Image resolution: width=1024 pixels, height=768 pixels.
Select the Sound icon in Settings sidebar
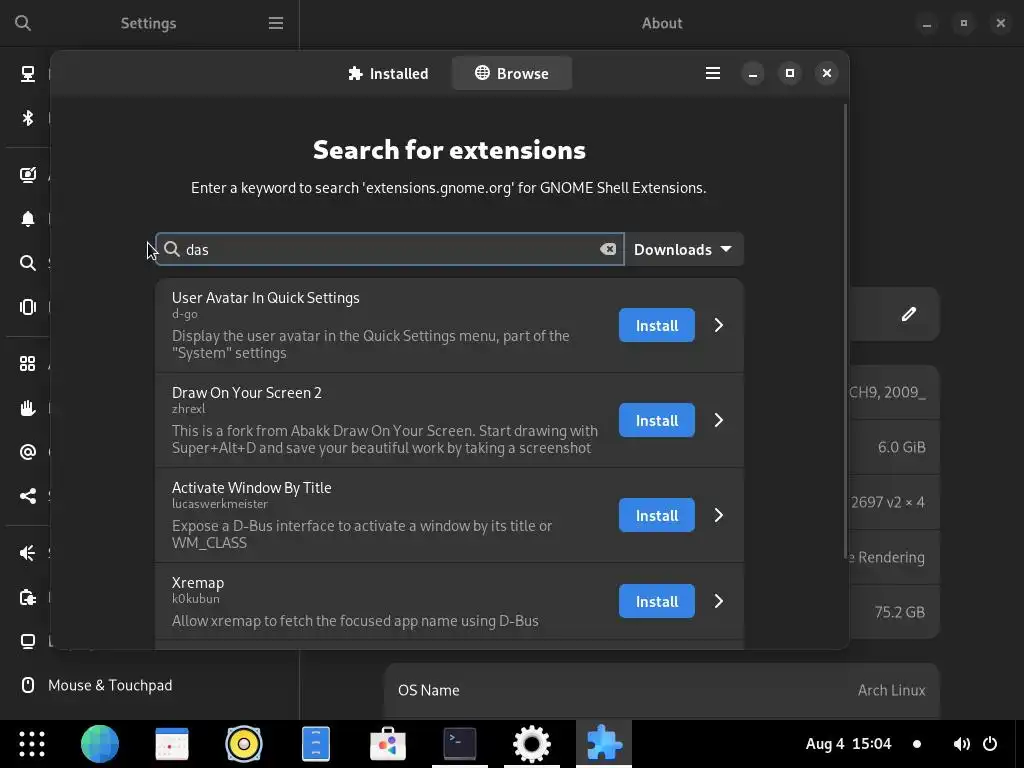coord(27,553)
